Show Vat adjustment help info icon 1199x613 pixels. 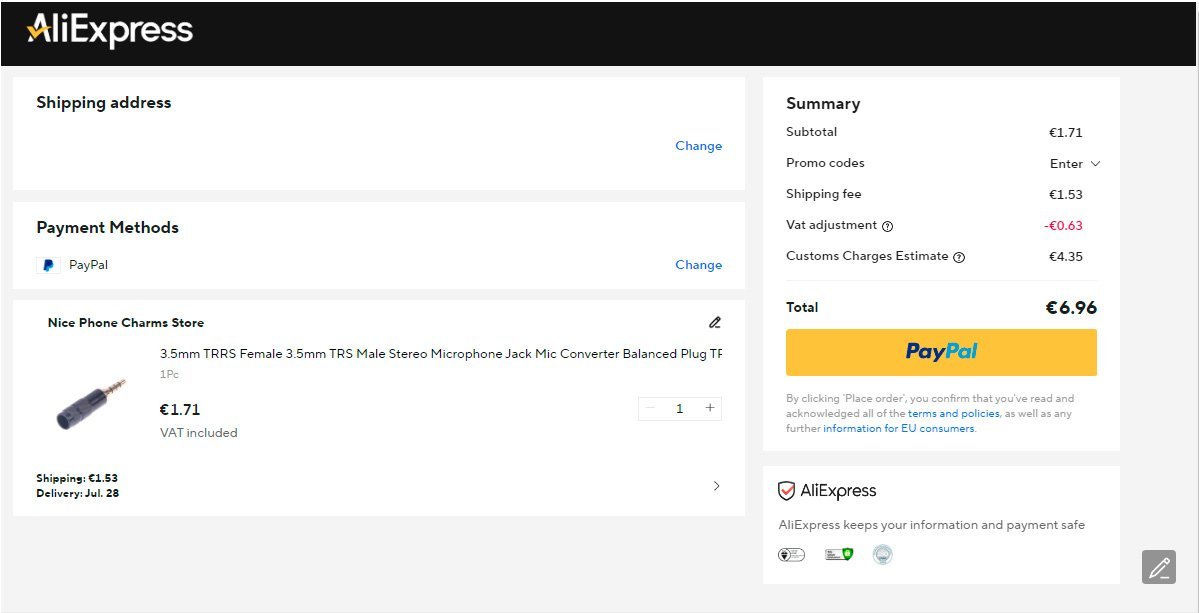click(887, 226)
